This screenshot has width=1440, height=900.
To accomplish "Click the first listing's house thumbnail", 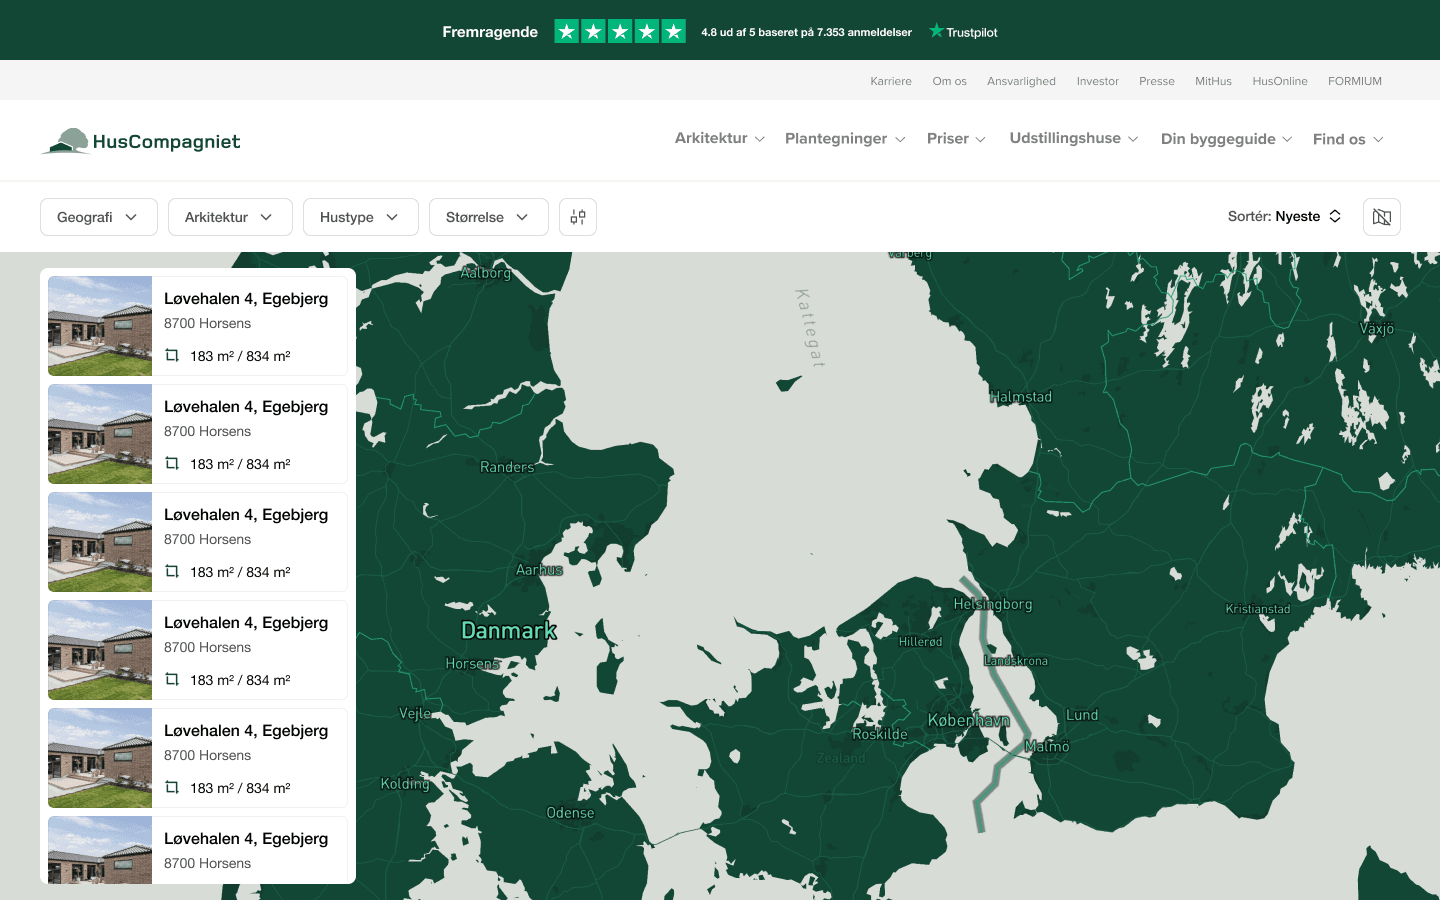I will 100,326.
